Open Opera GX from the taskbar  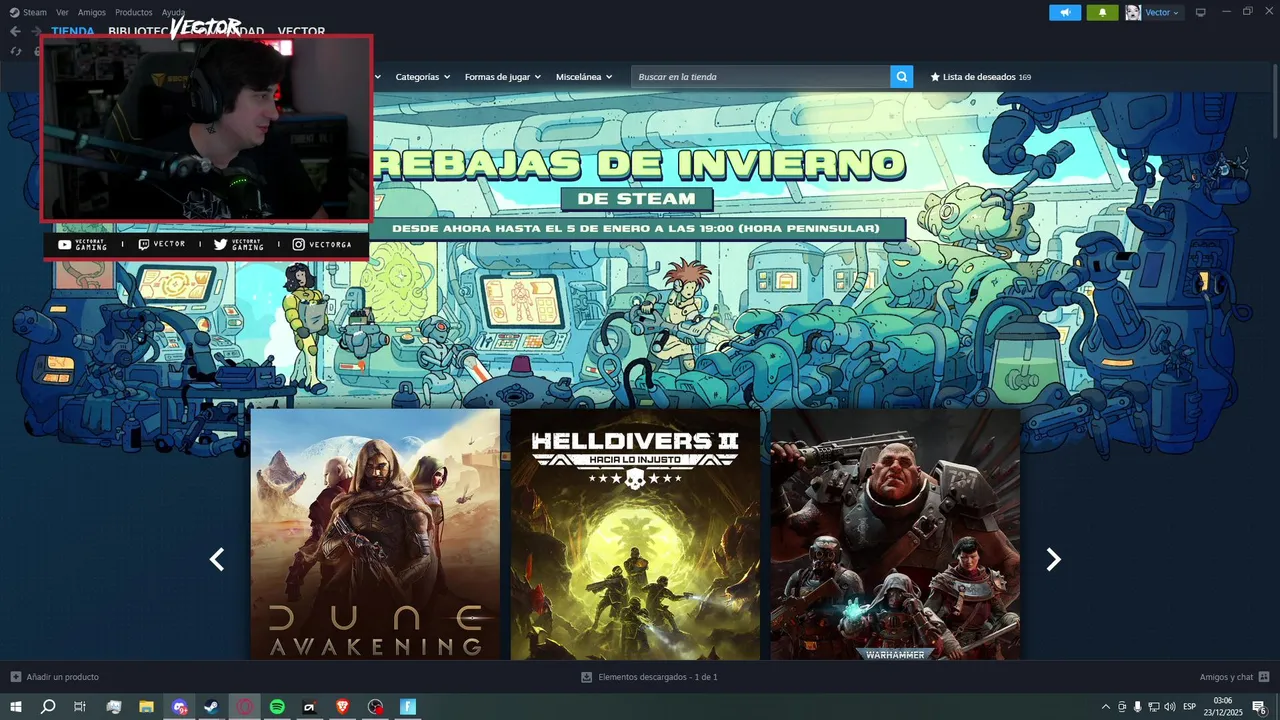(245, 707)
